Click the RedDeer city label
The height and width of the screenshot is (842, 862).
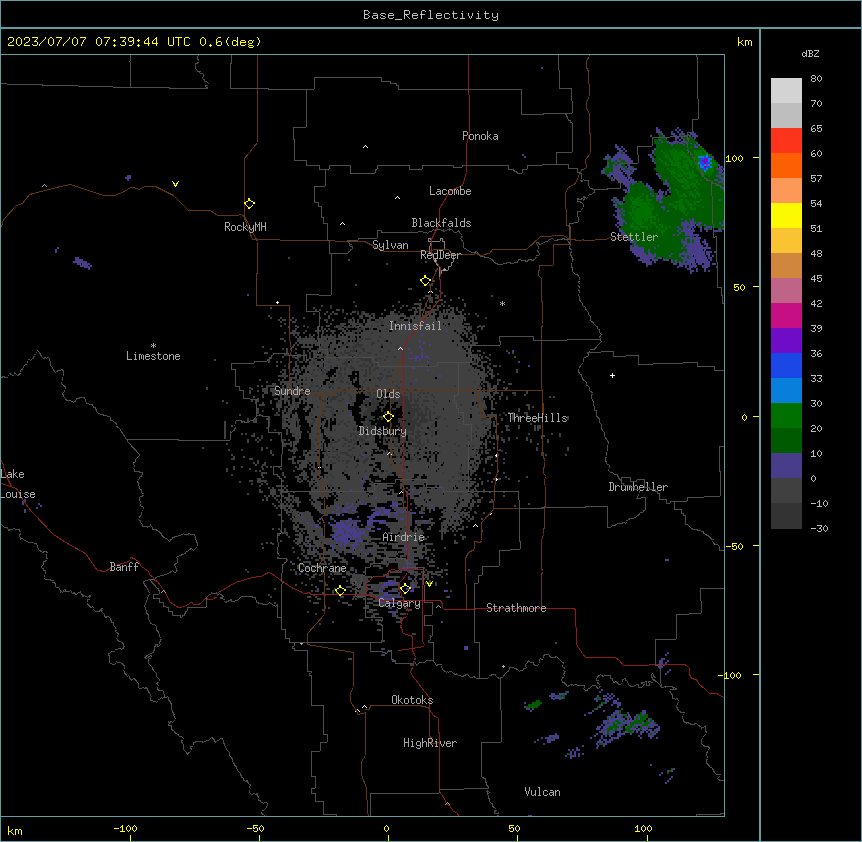tap(440, 255)
